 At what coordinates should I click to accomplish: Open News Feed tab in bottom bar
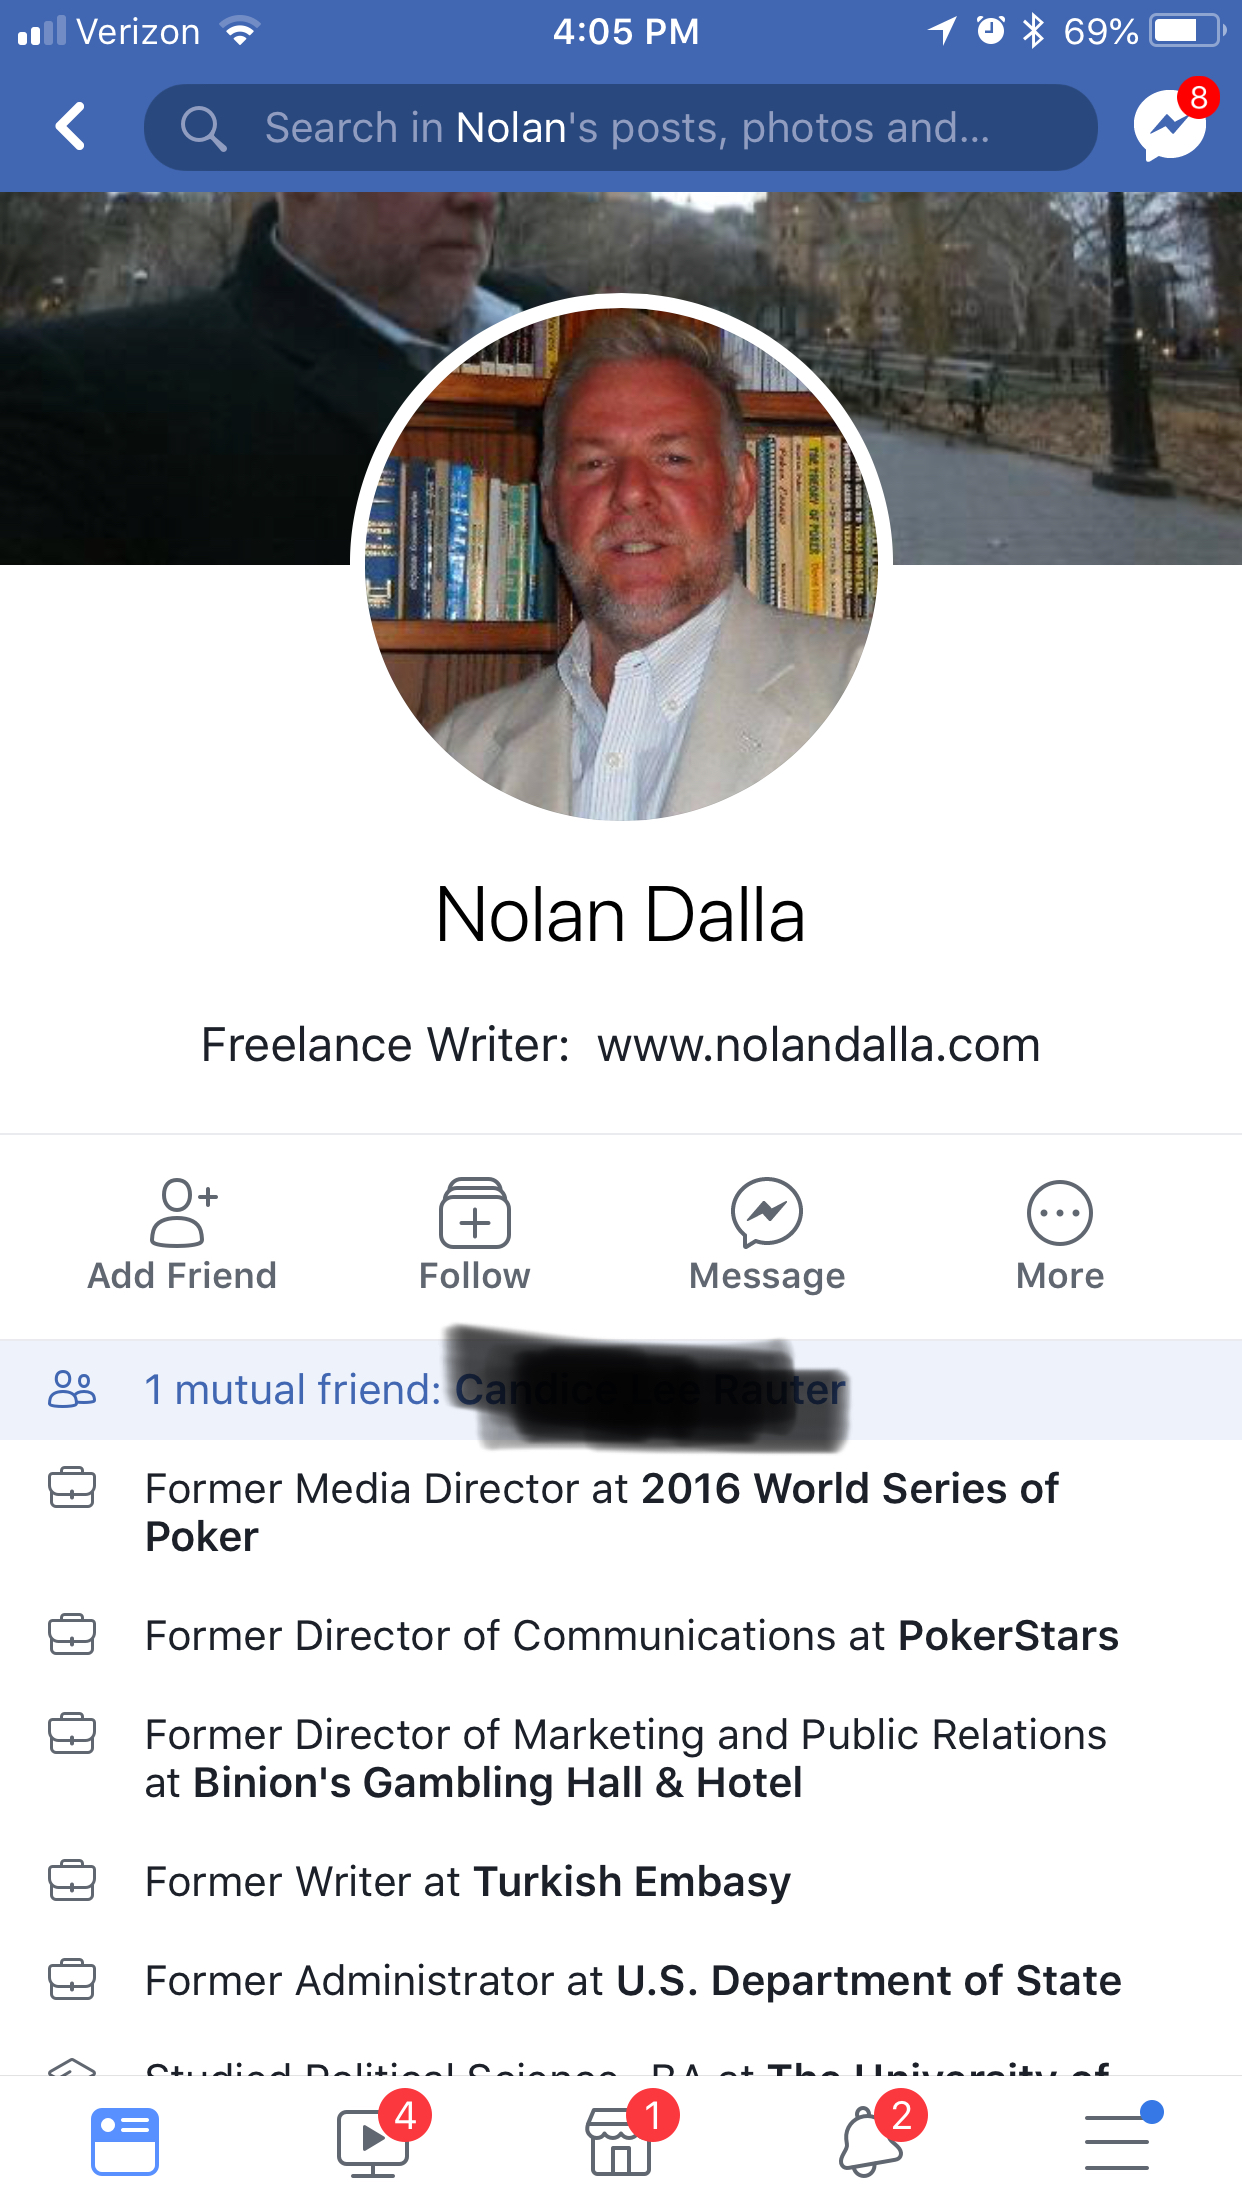coord(124,2142)
